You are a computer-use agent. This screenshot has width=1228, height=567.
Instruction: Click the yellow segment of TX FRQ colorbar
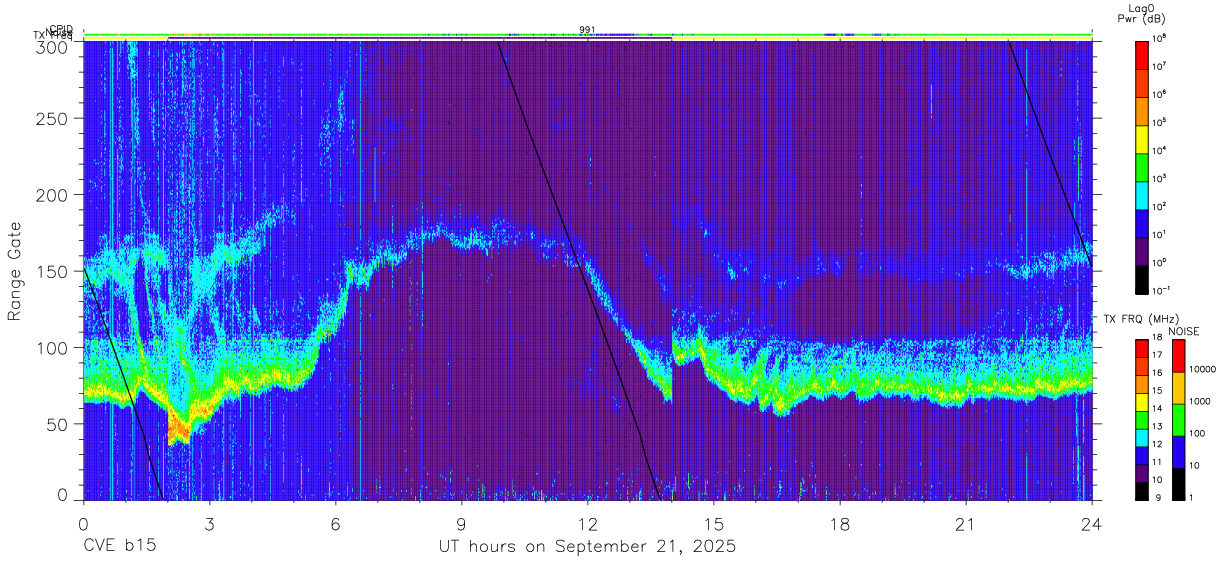[1142, 402]
